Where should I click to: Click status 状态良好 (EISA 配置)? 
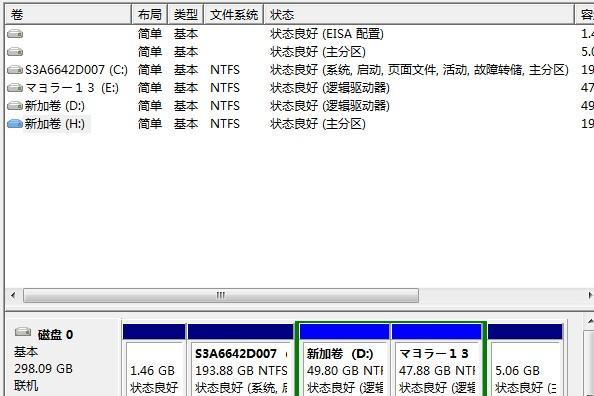pos(327,34)
